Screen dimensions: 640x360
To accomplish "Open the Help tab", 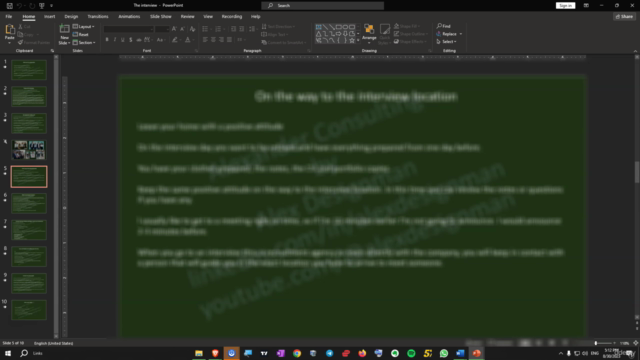I will coord(256,17).
